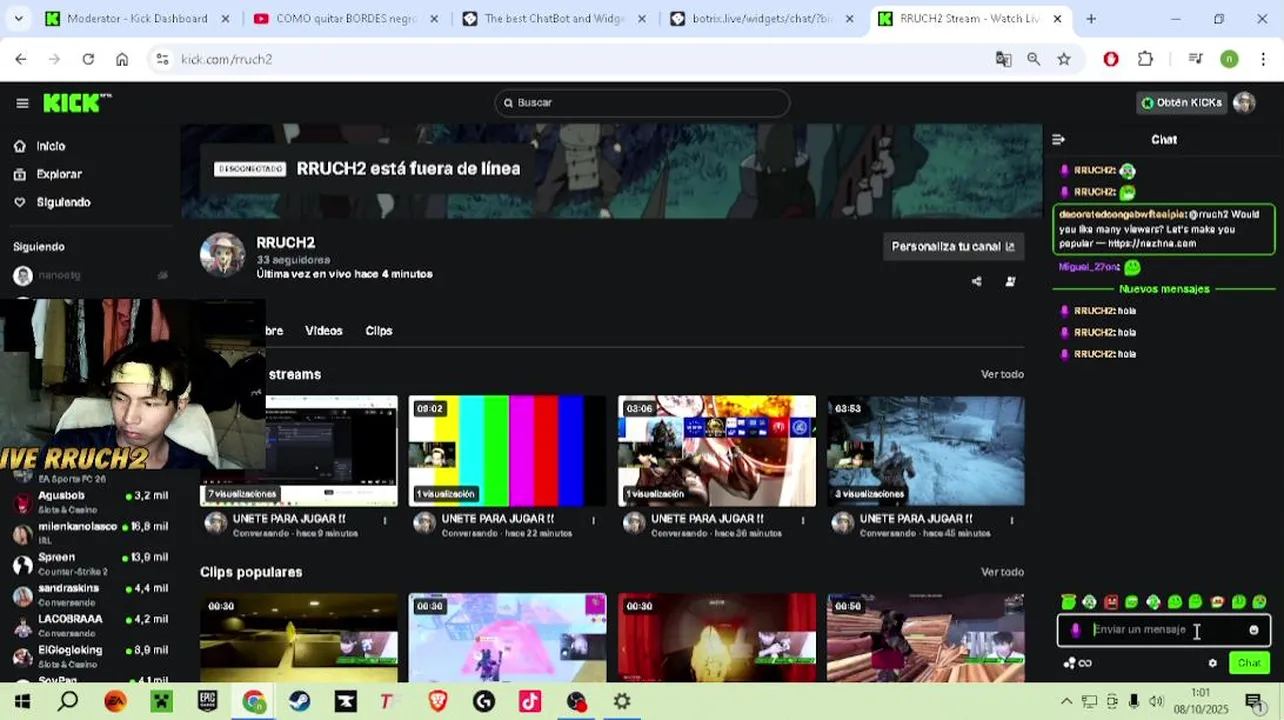Click the purple identity badge in message box
The width and height of the screenshot is (1284, 720).
1075,630
